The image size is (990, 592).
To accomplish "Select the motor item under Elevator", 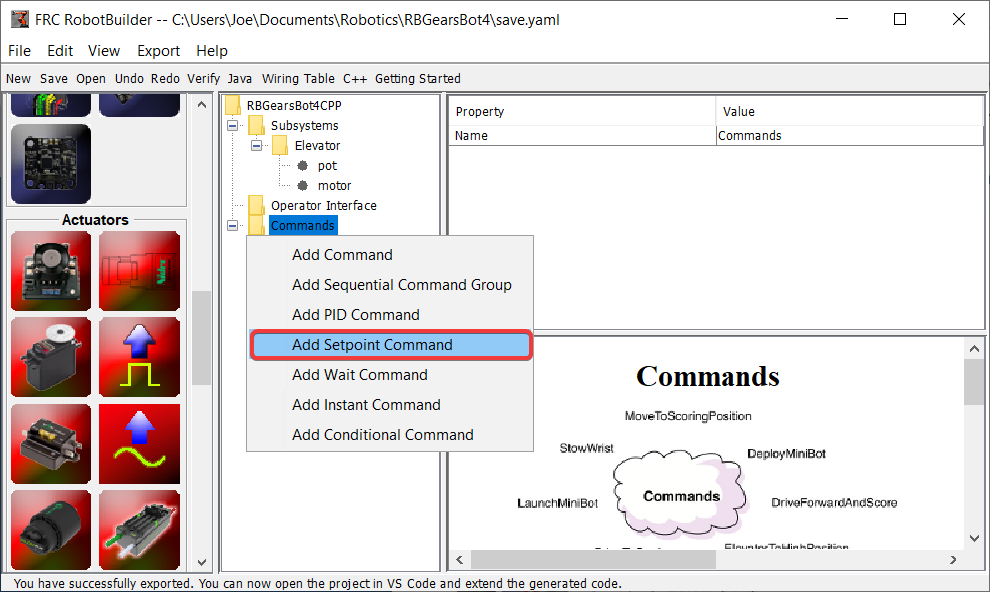I will click(x=335, y=185).
